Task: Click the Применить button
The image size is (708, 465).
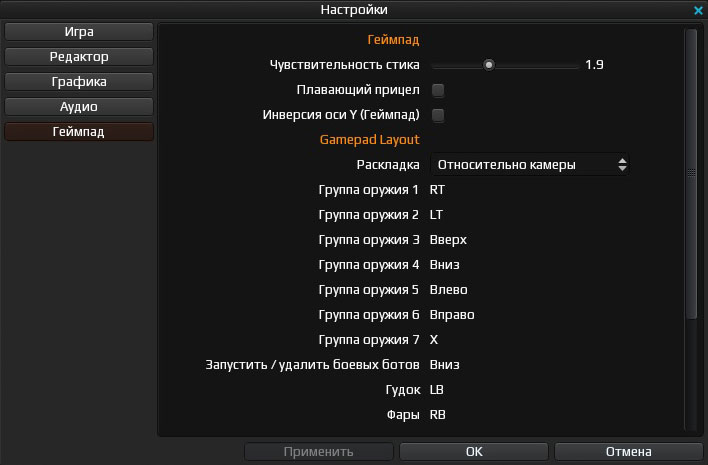Action: pyautogui.click(x=318, y=451)
